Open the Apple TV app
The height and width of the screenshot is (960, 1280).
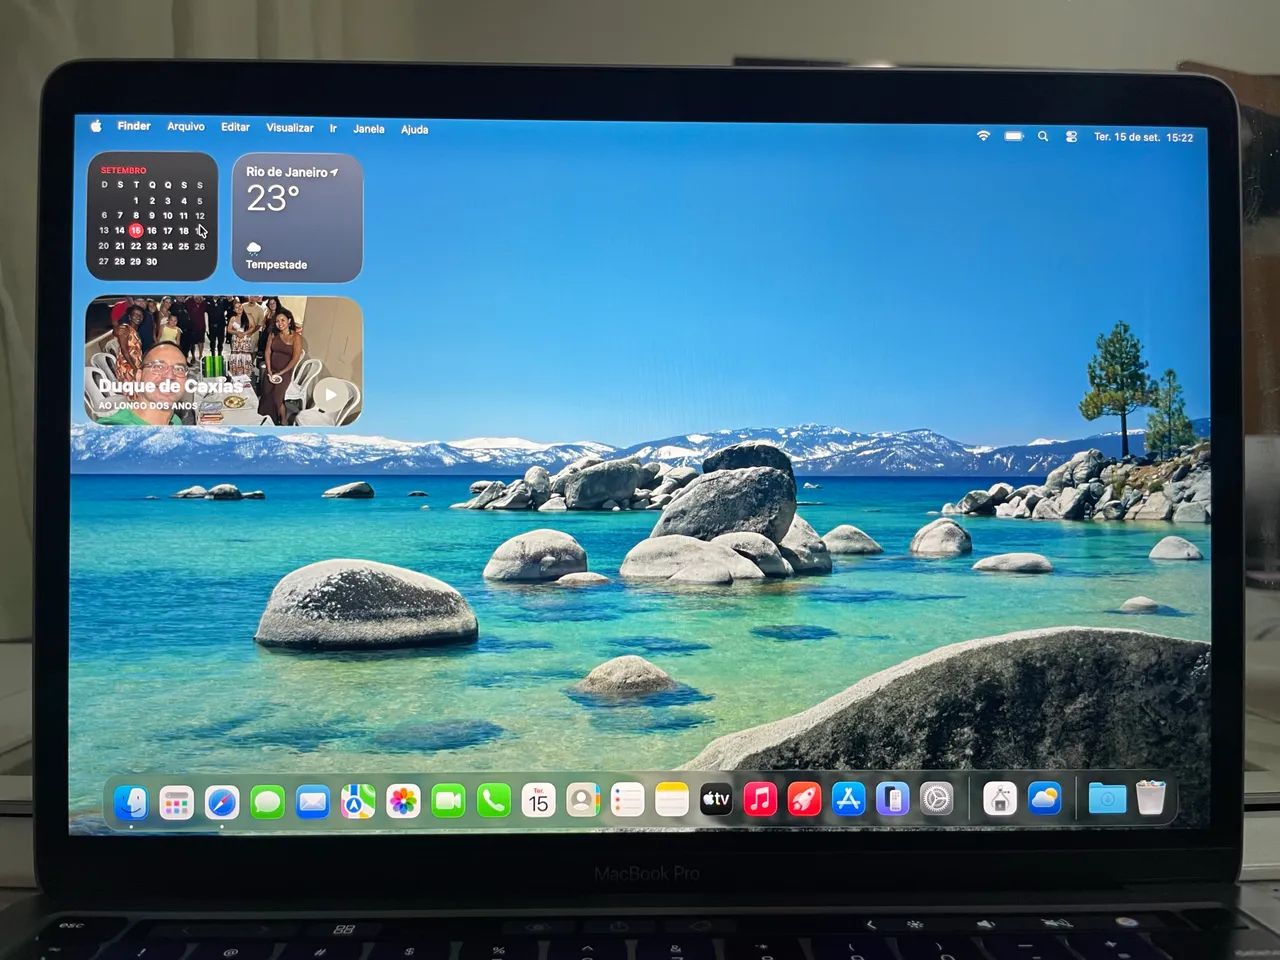[x=716, y=799]
